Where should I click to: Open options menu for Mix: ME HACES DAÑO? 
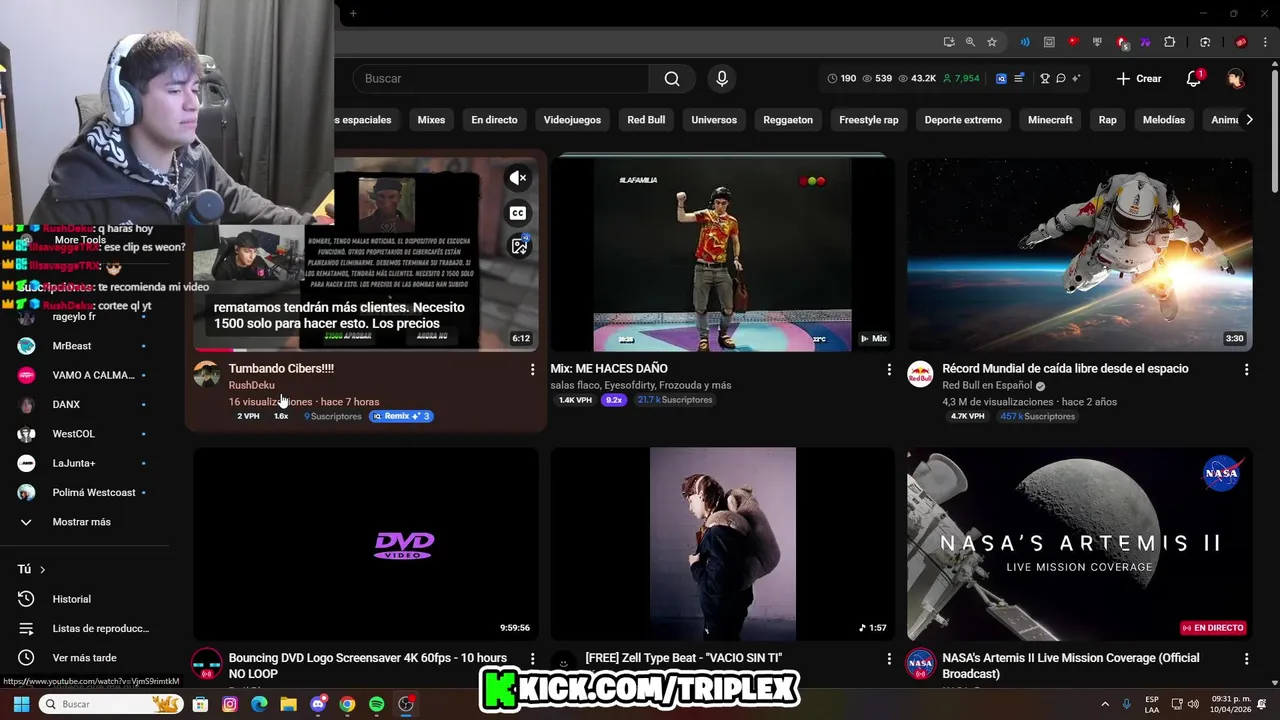tap(889, 370)
